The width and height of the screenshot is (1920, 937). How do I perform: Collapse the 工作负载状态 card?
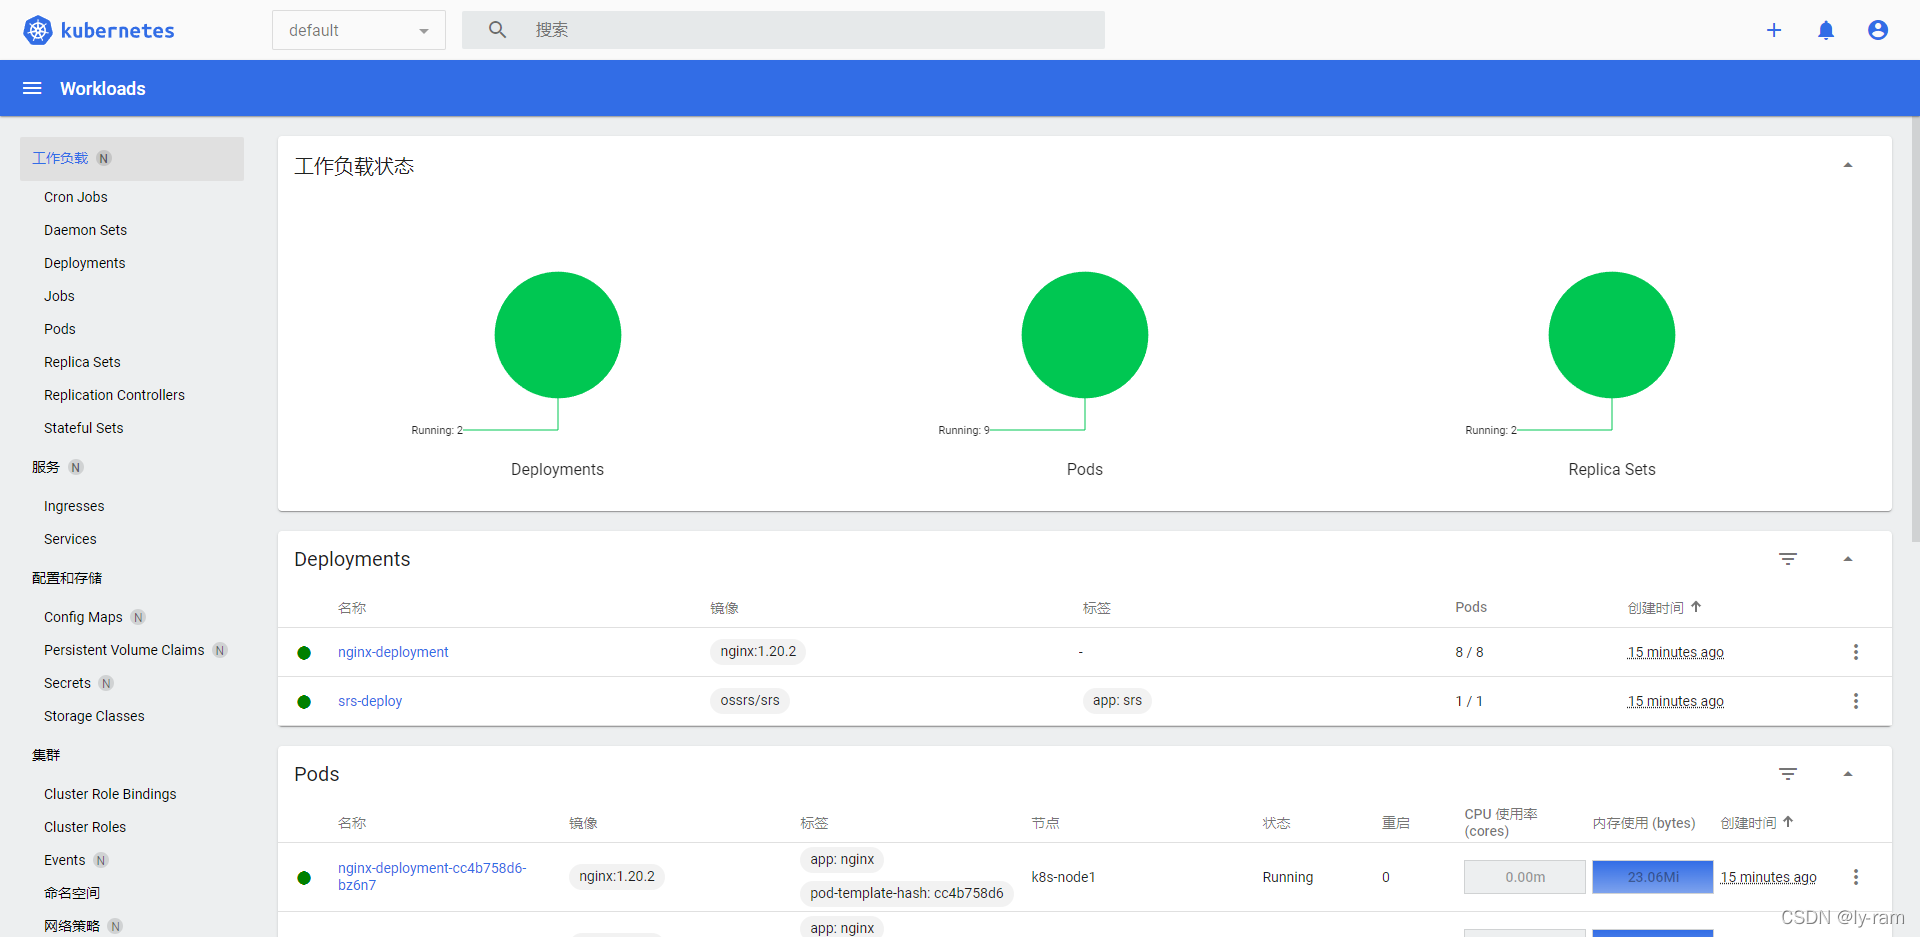(1848, 165)
